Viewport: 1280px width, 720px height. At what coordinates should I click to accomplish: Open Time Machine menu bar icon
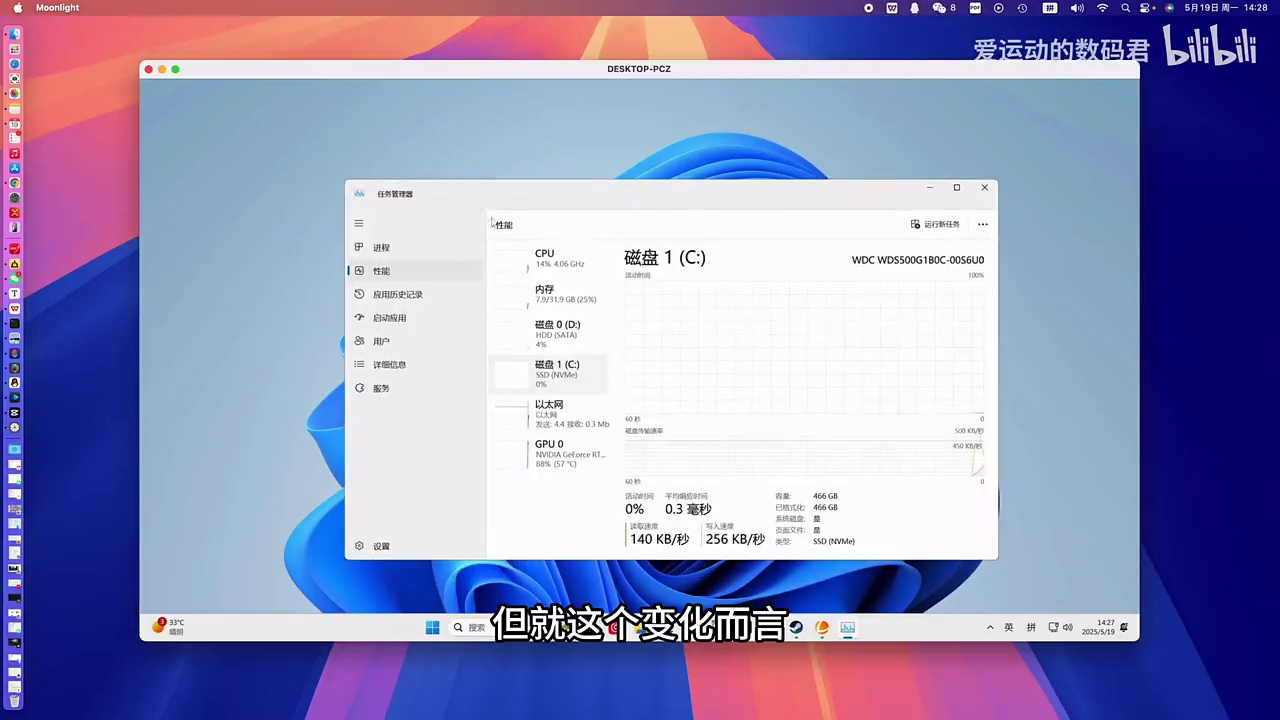click(1022, 8)
